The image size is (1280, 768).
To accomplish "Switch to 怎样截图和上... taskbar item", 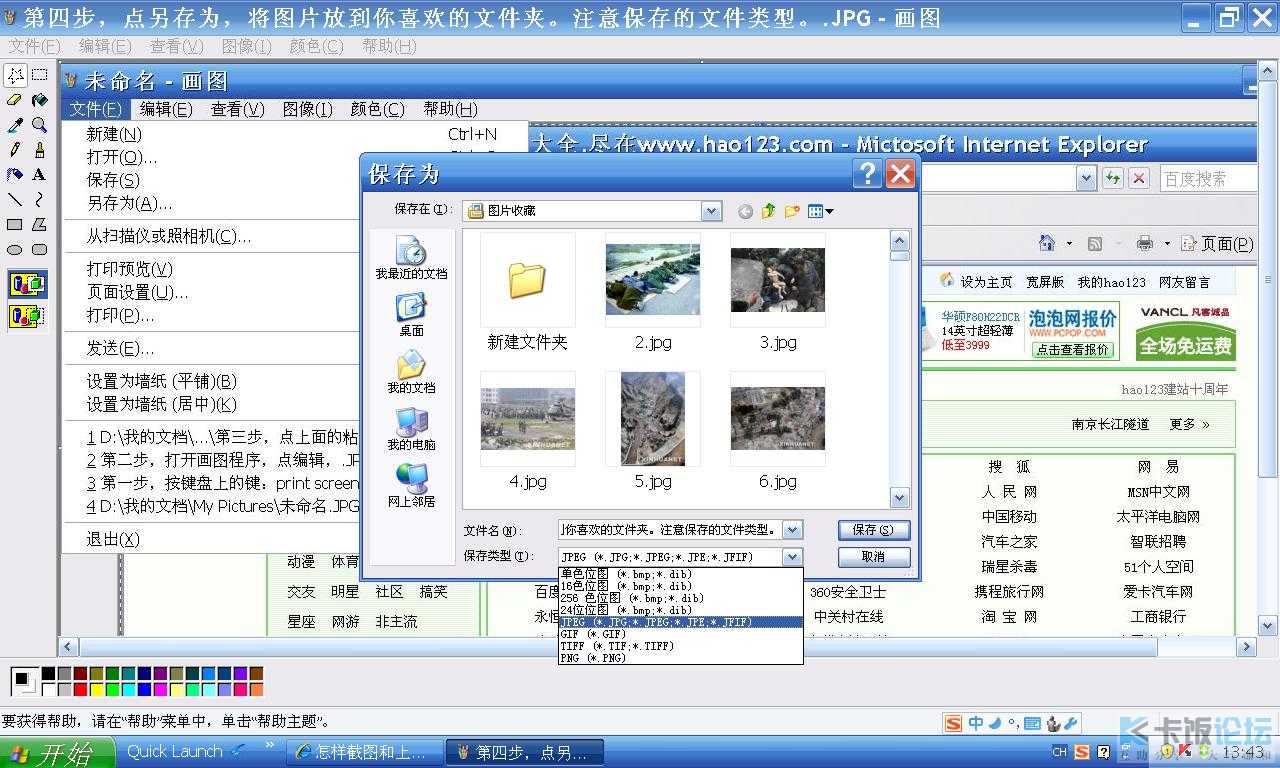I will point(365,752).
